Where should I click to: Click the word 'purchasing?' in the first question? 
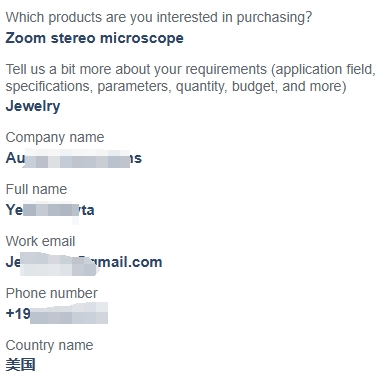(x=274, y=17)
